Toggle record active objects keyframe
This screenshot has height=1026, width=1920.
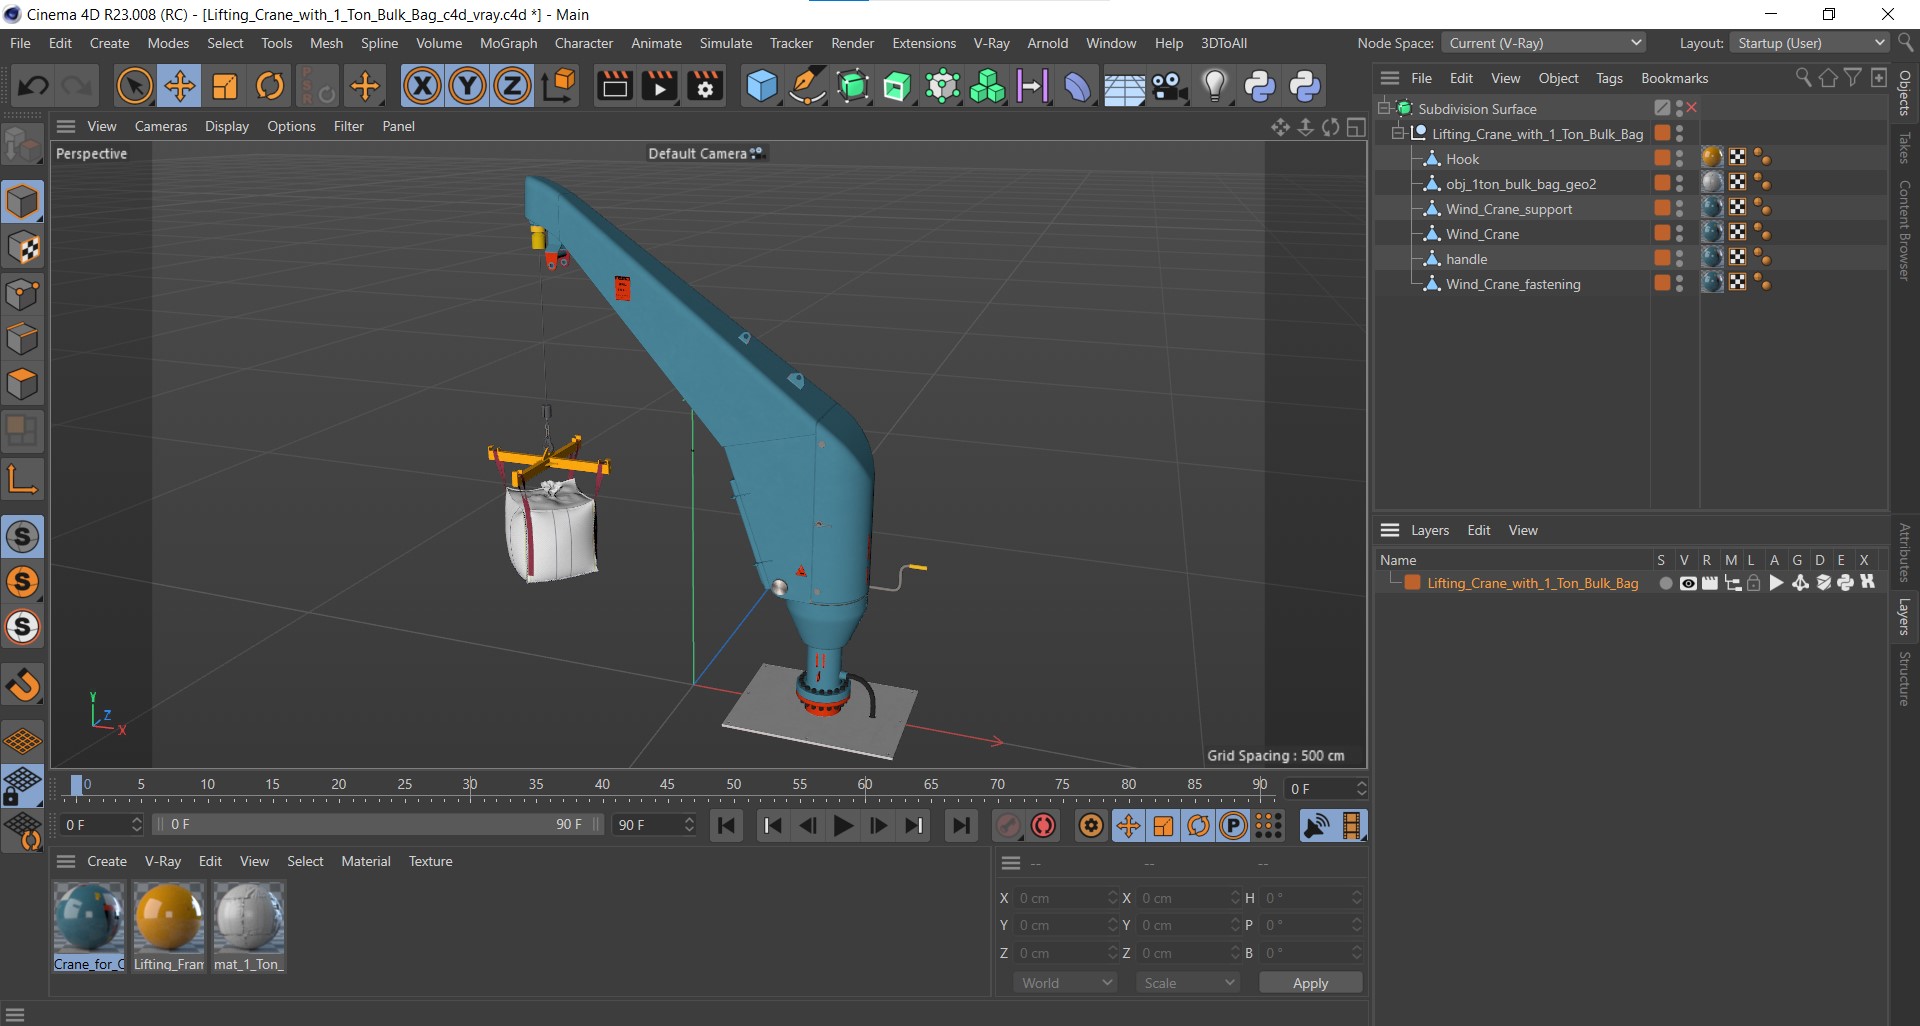[x=1008, y=826]
